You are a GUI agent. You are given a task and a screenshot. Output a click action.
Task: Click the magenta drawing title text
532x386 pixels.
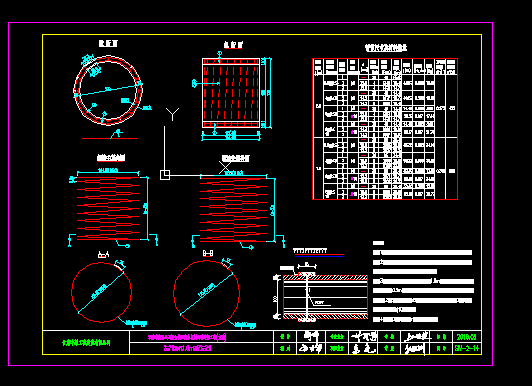(187, 337)
